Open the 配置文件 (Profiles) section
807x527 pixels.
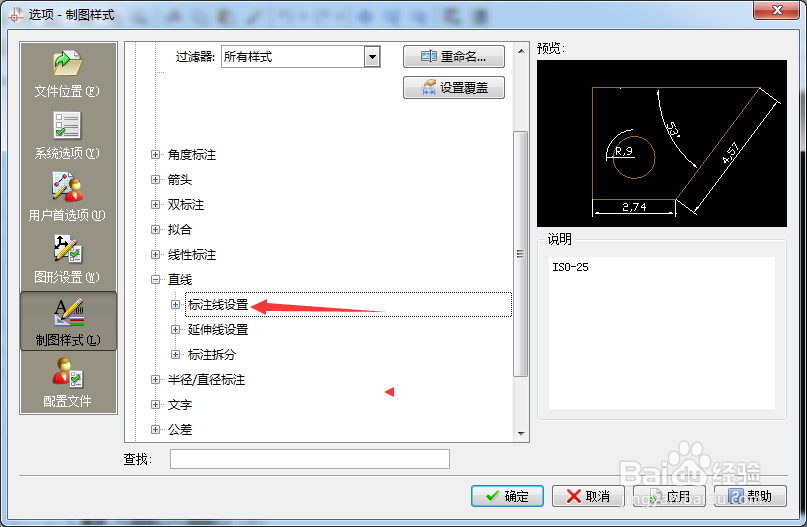pyautogui.click(x=67, y=382)
